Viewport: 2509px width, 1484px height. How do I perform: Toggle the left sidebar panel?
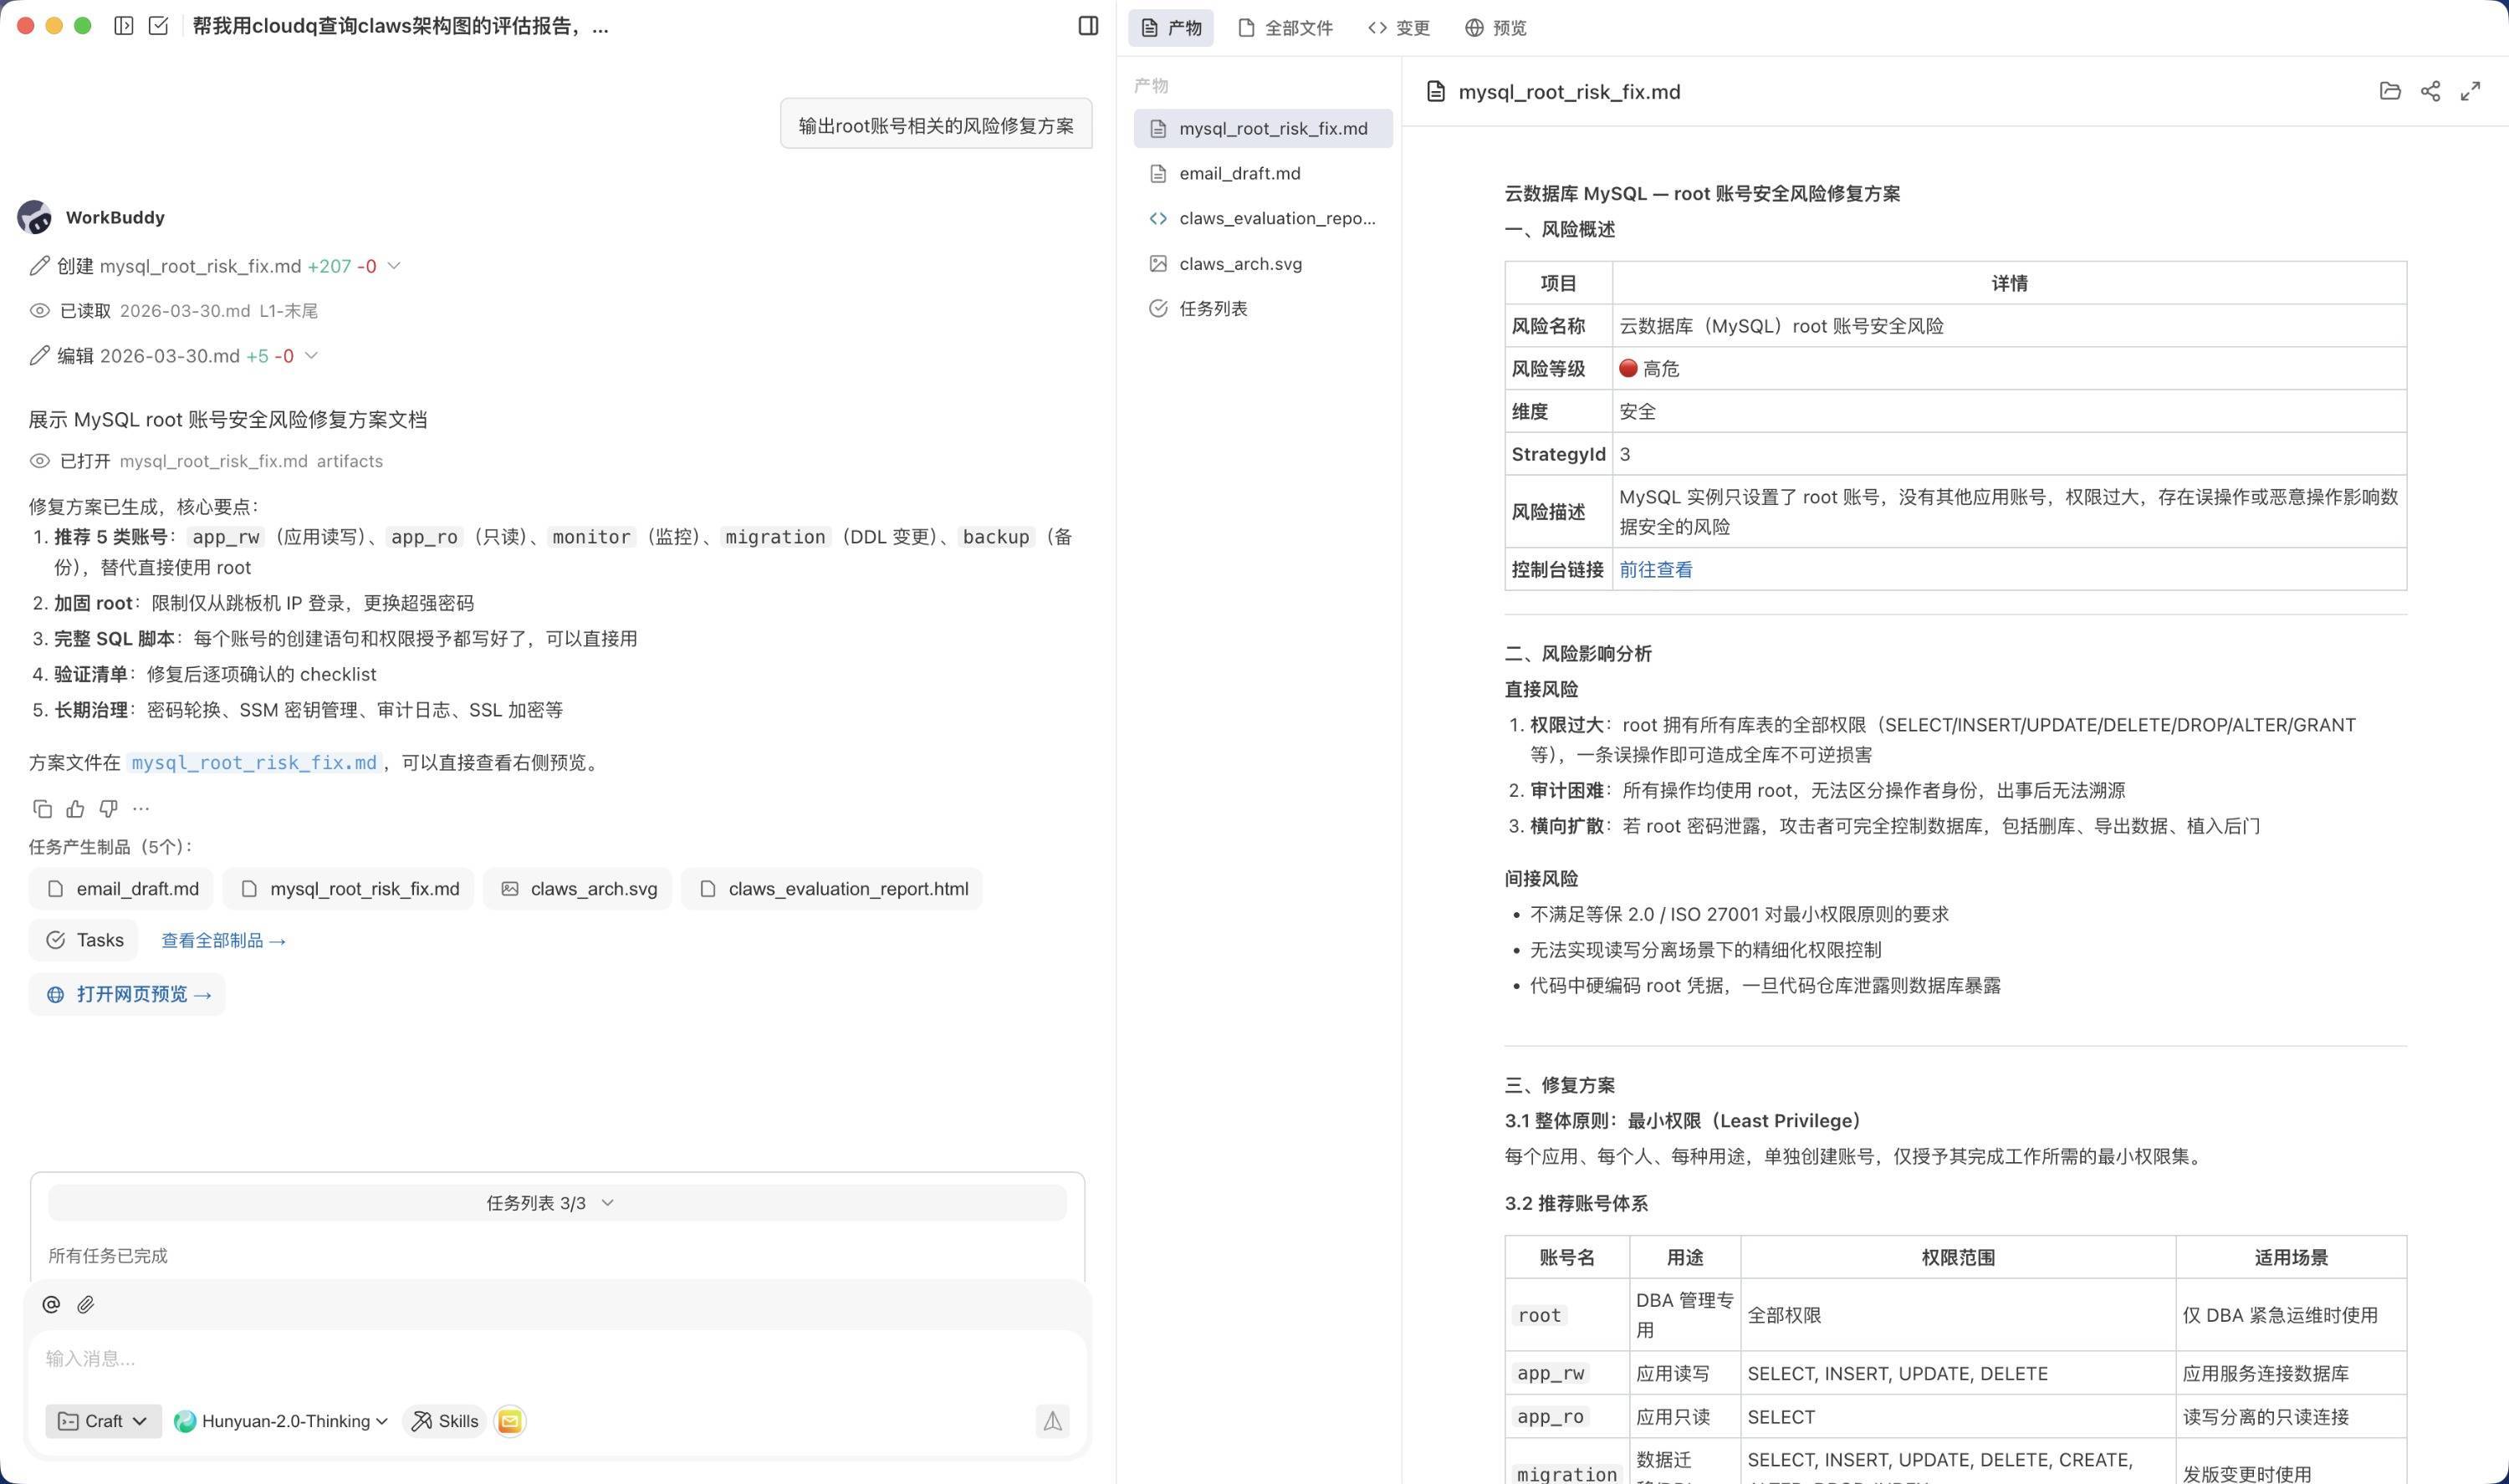point(124,26)
